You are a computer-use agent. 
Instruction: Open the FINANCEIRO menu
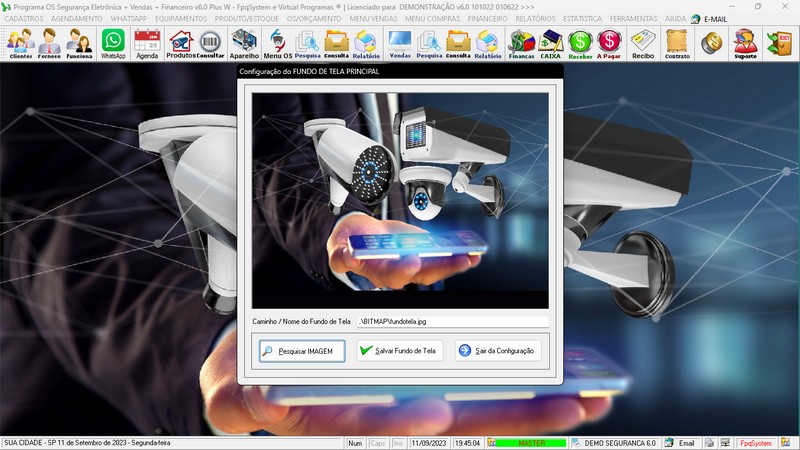[487, 19]
